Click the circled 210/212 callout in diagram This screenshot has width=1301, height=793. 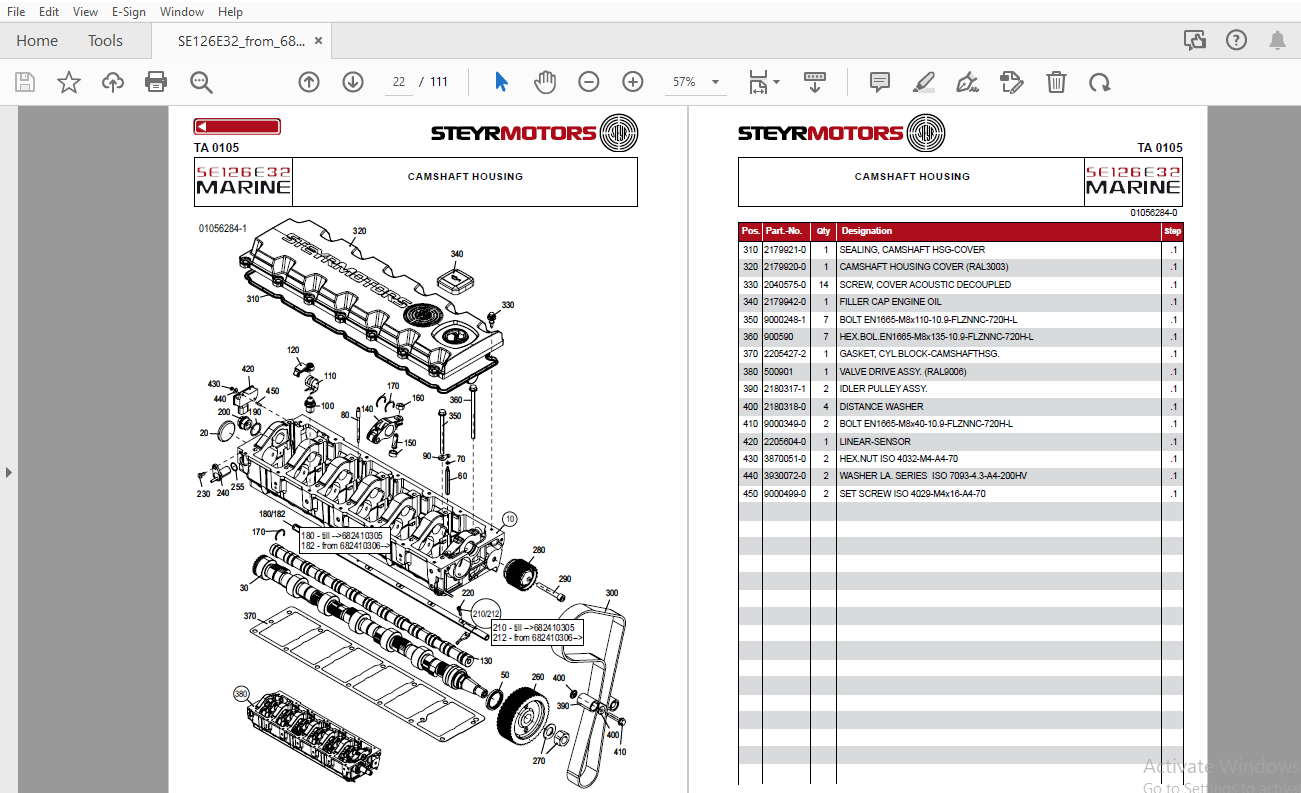coord(486,613)
